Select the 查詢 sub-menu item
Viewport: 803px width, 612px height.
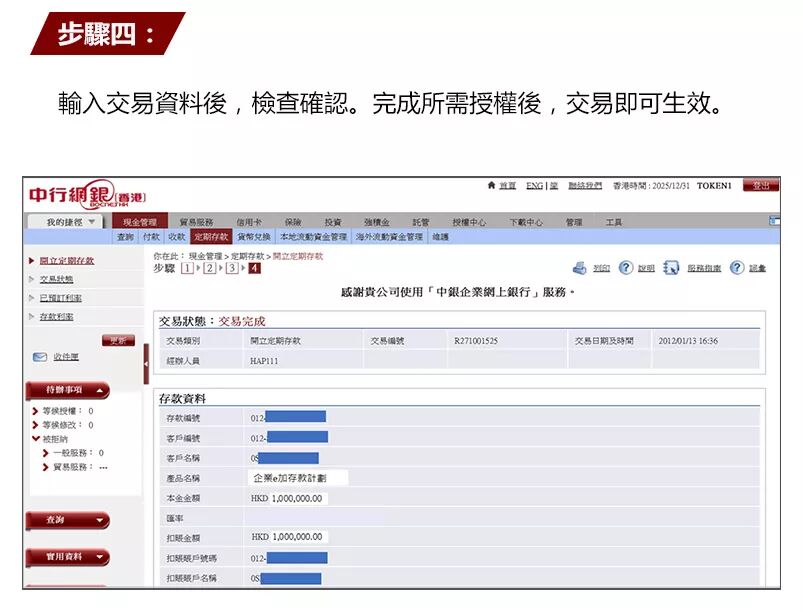[125, 237]
